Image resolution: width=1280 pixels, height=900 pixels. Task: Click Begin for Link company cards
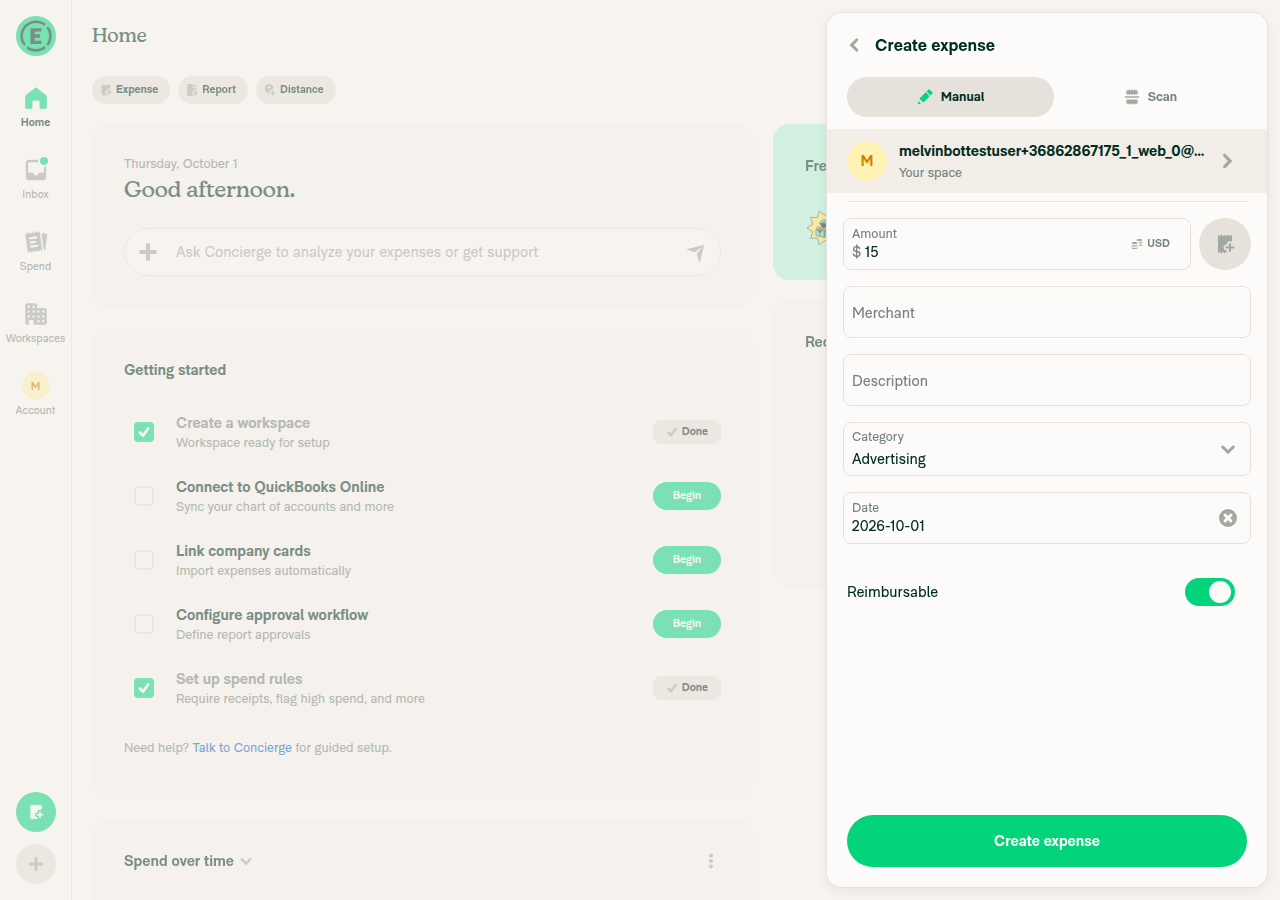[x=687, y=560]
